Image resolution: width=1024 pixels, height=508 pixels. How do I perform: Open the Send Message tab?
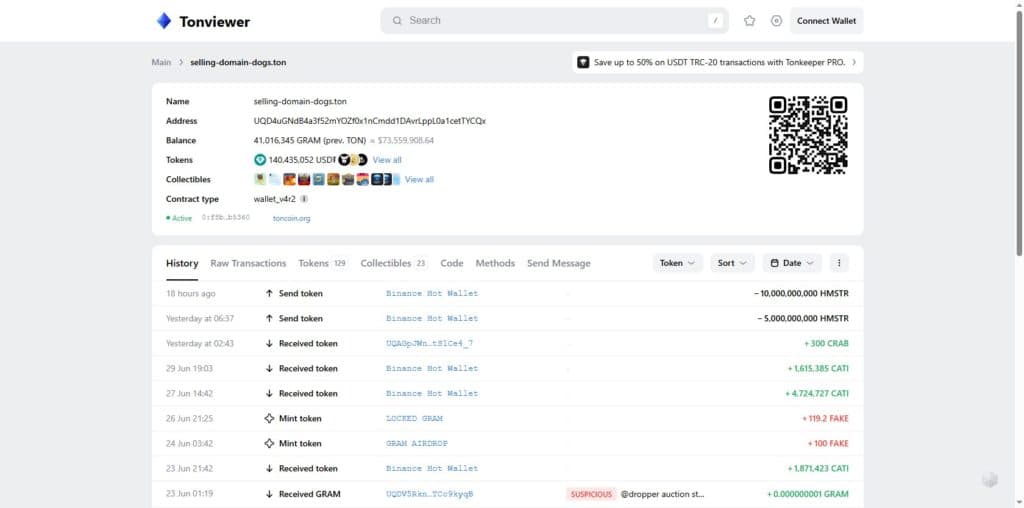558,263
